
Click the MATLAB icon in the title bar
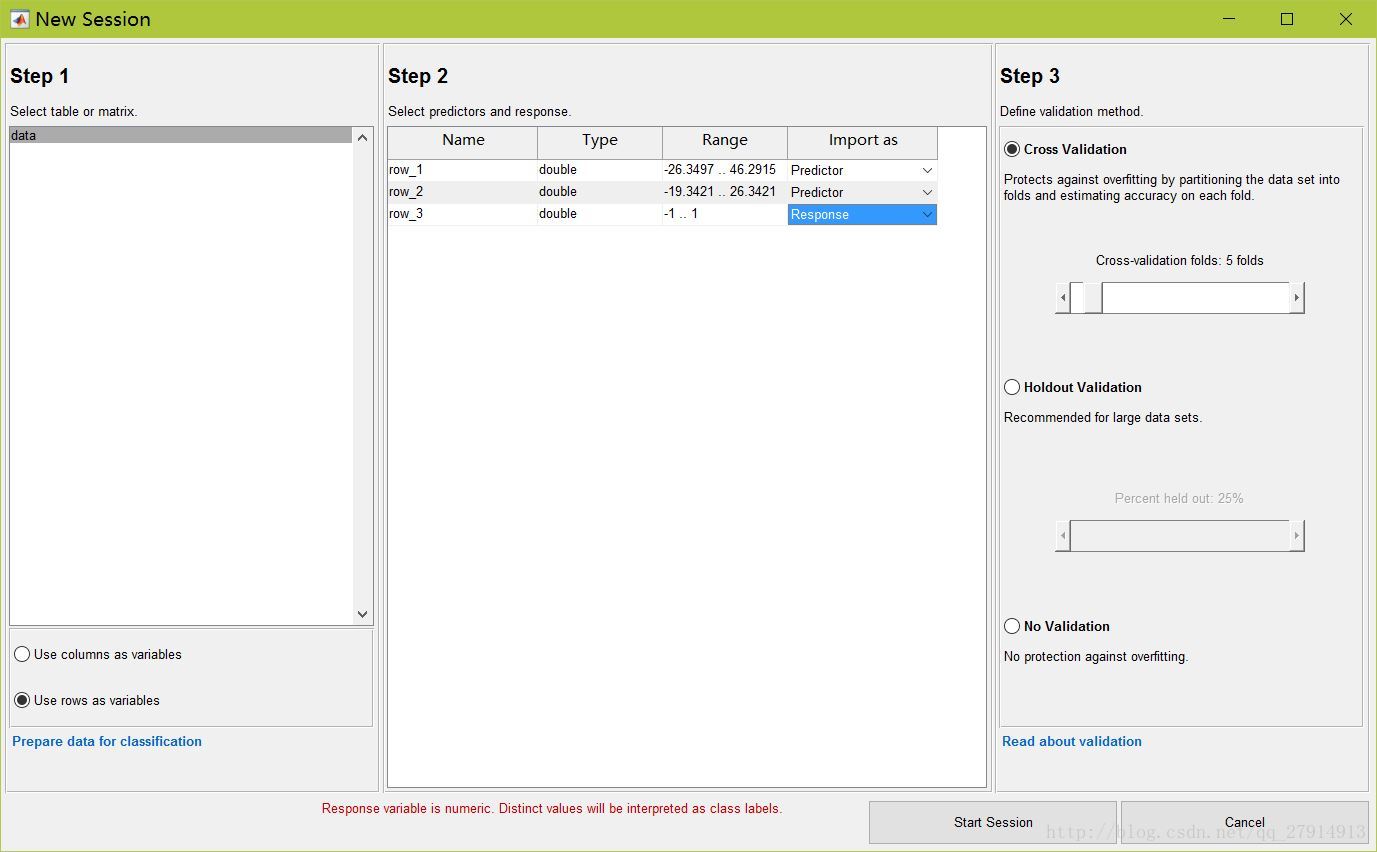click(19, 19)
